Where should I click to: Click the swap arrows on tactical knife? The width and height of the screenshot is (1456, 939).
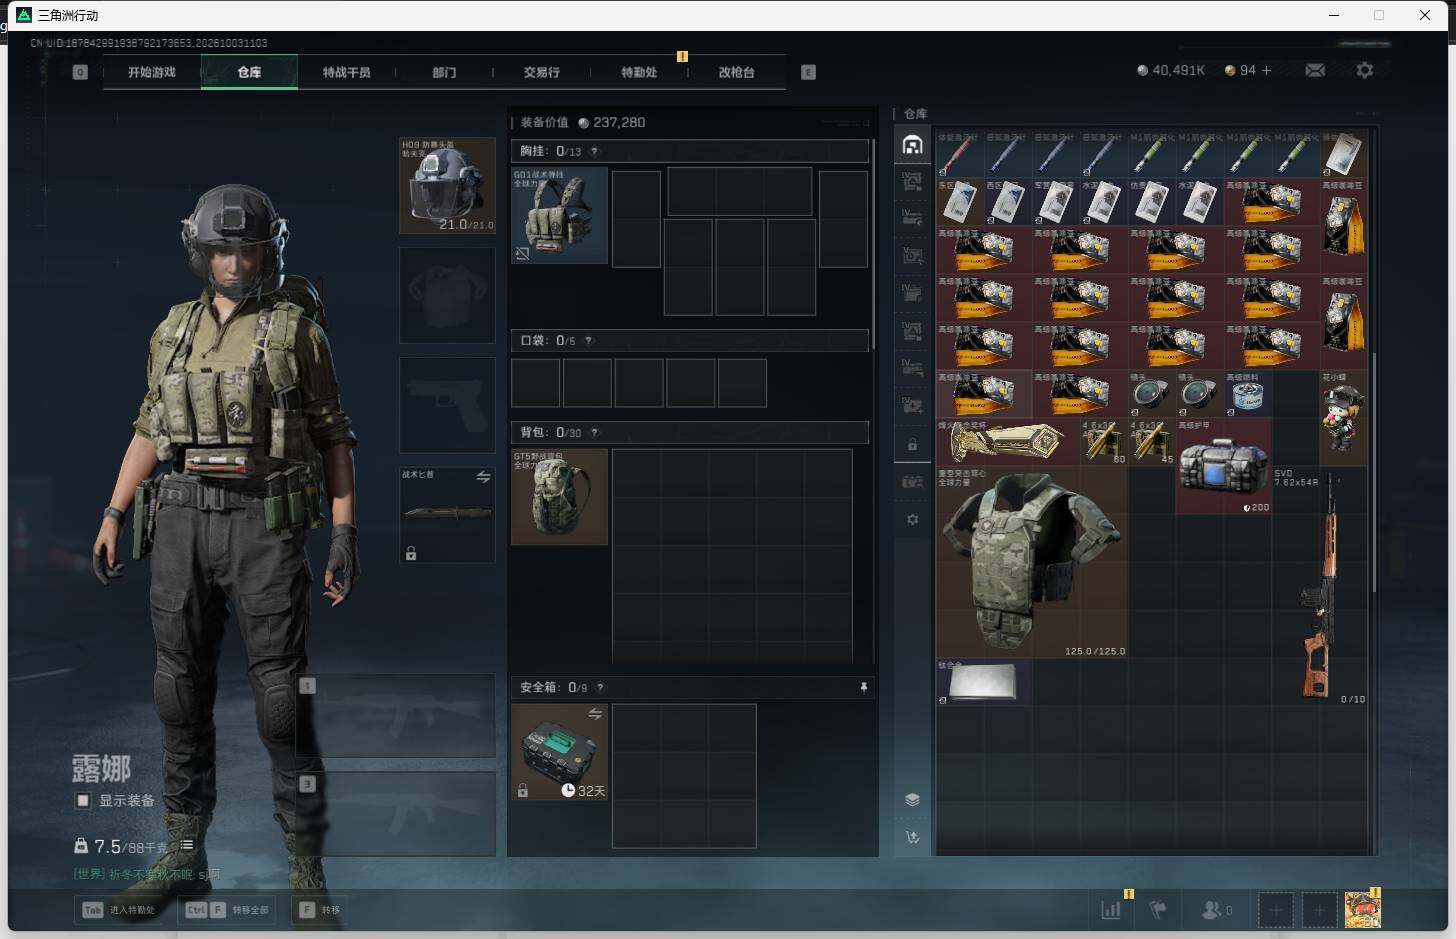(483, 477)
